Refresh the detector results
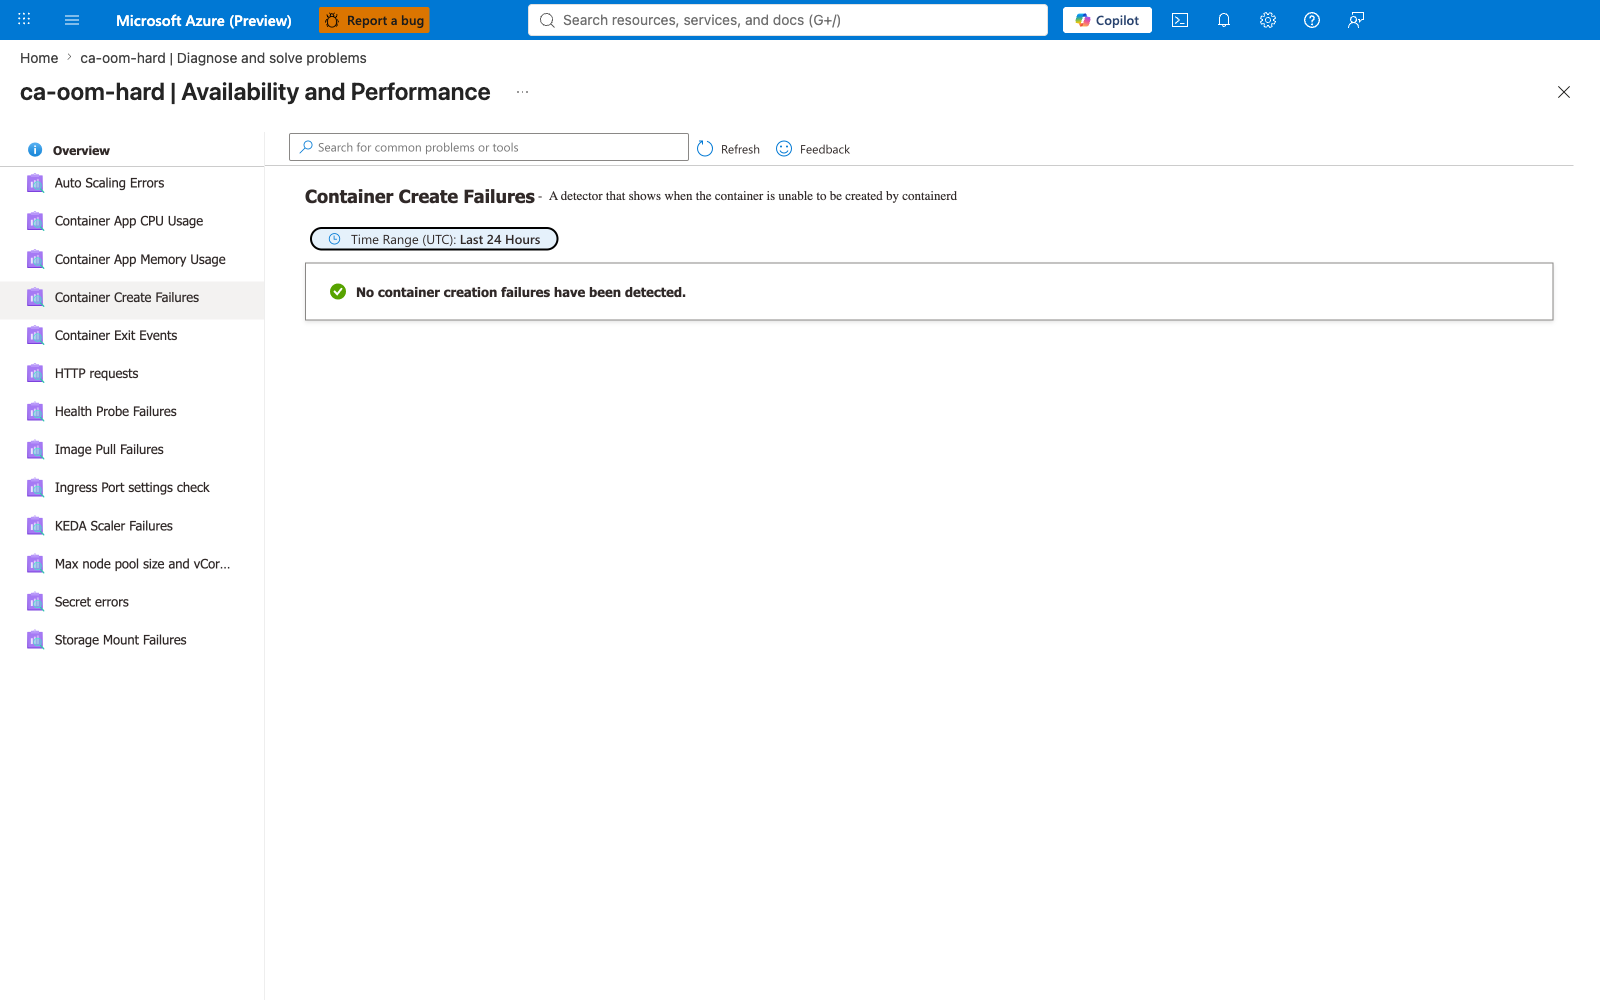This screenshot has width=1600, height=1000. pyautogui.click(x=728, y=149)
